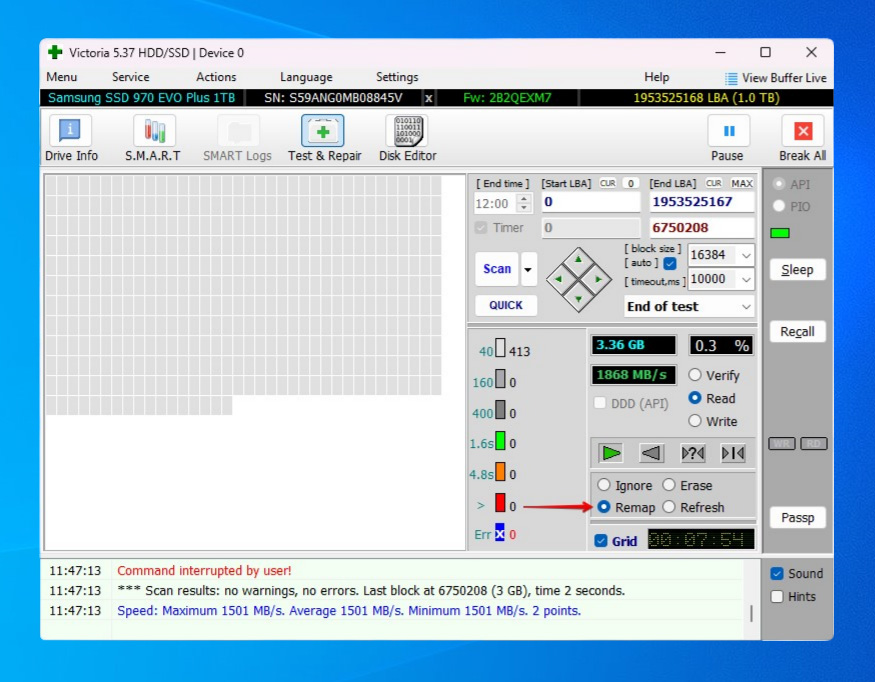Open the End of test dropdown
Viewport: 875px width, 682px height.
click(x=746, y=306)
